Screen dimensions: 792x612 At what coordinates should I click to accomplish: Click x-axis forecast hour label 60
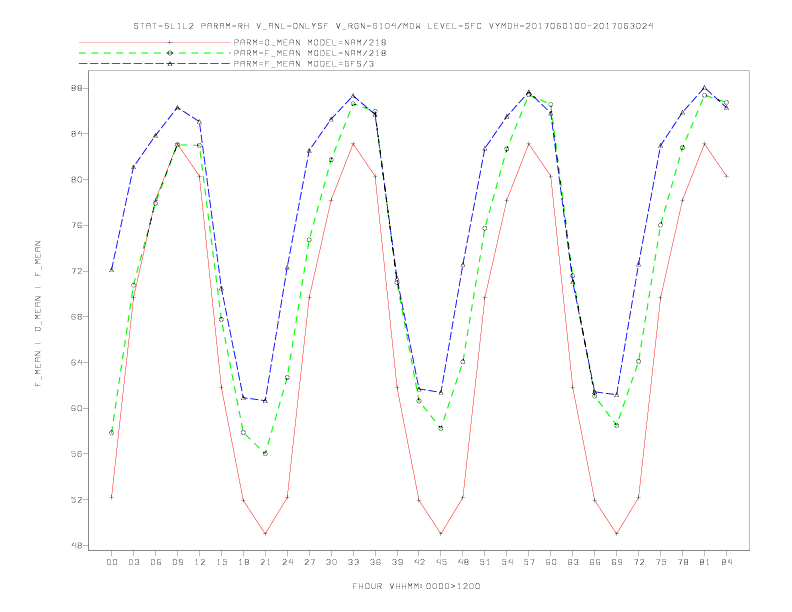point(551,562)
